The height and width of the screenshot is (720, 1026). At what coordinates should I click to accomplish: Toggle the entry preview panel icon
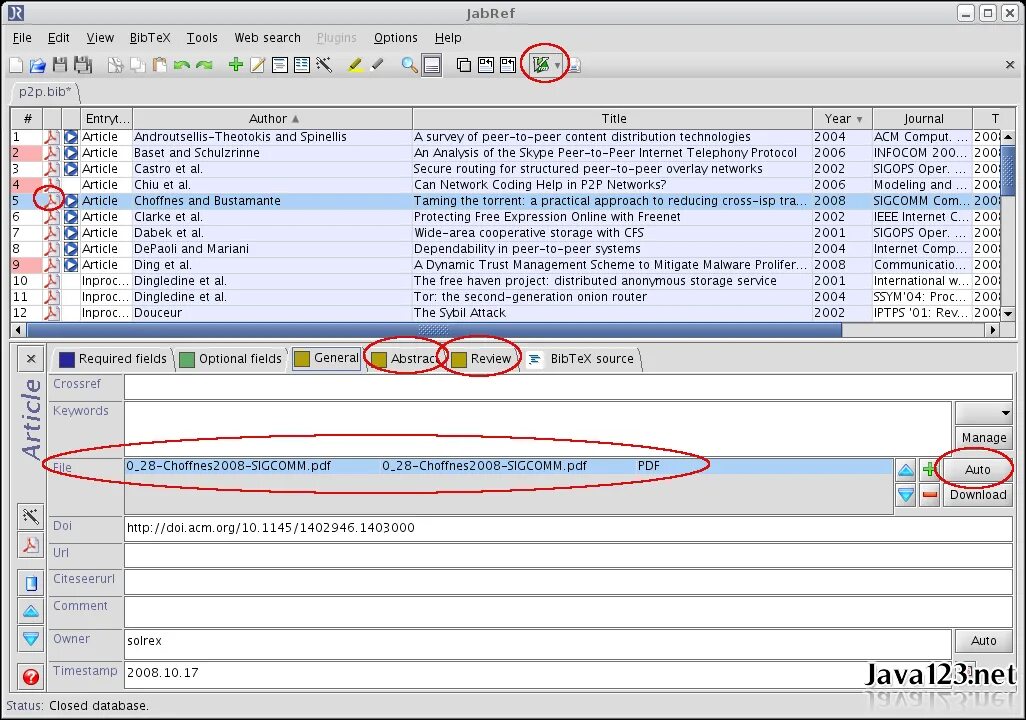tap(431, 65)
